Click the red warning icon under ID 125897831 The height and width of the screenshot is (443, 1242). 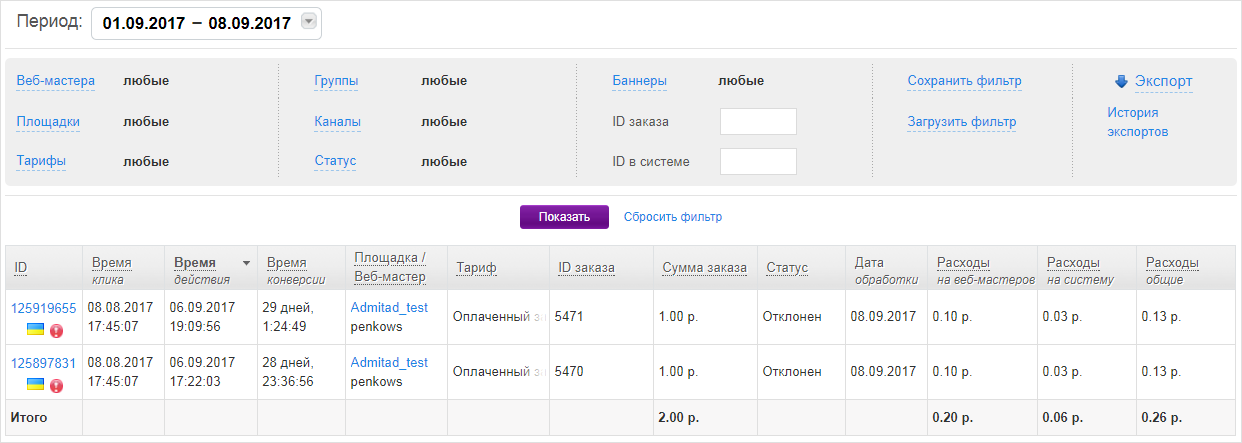56,385
